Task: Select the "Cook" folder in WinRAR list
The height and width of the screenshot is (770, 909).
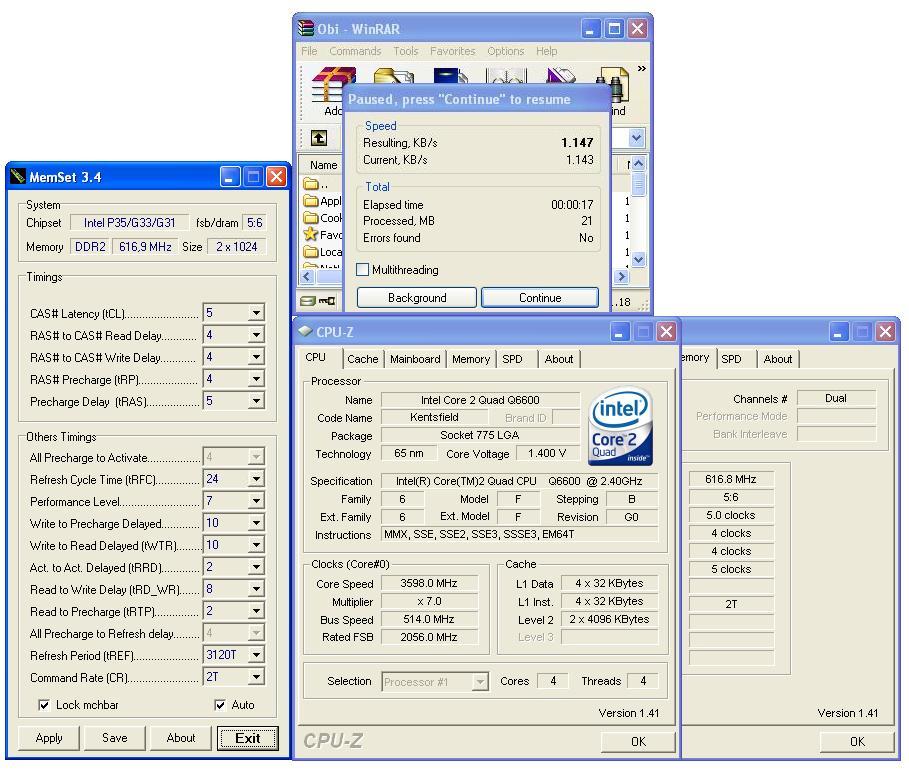Action: pyautogui.click(x=323, y=218)
